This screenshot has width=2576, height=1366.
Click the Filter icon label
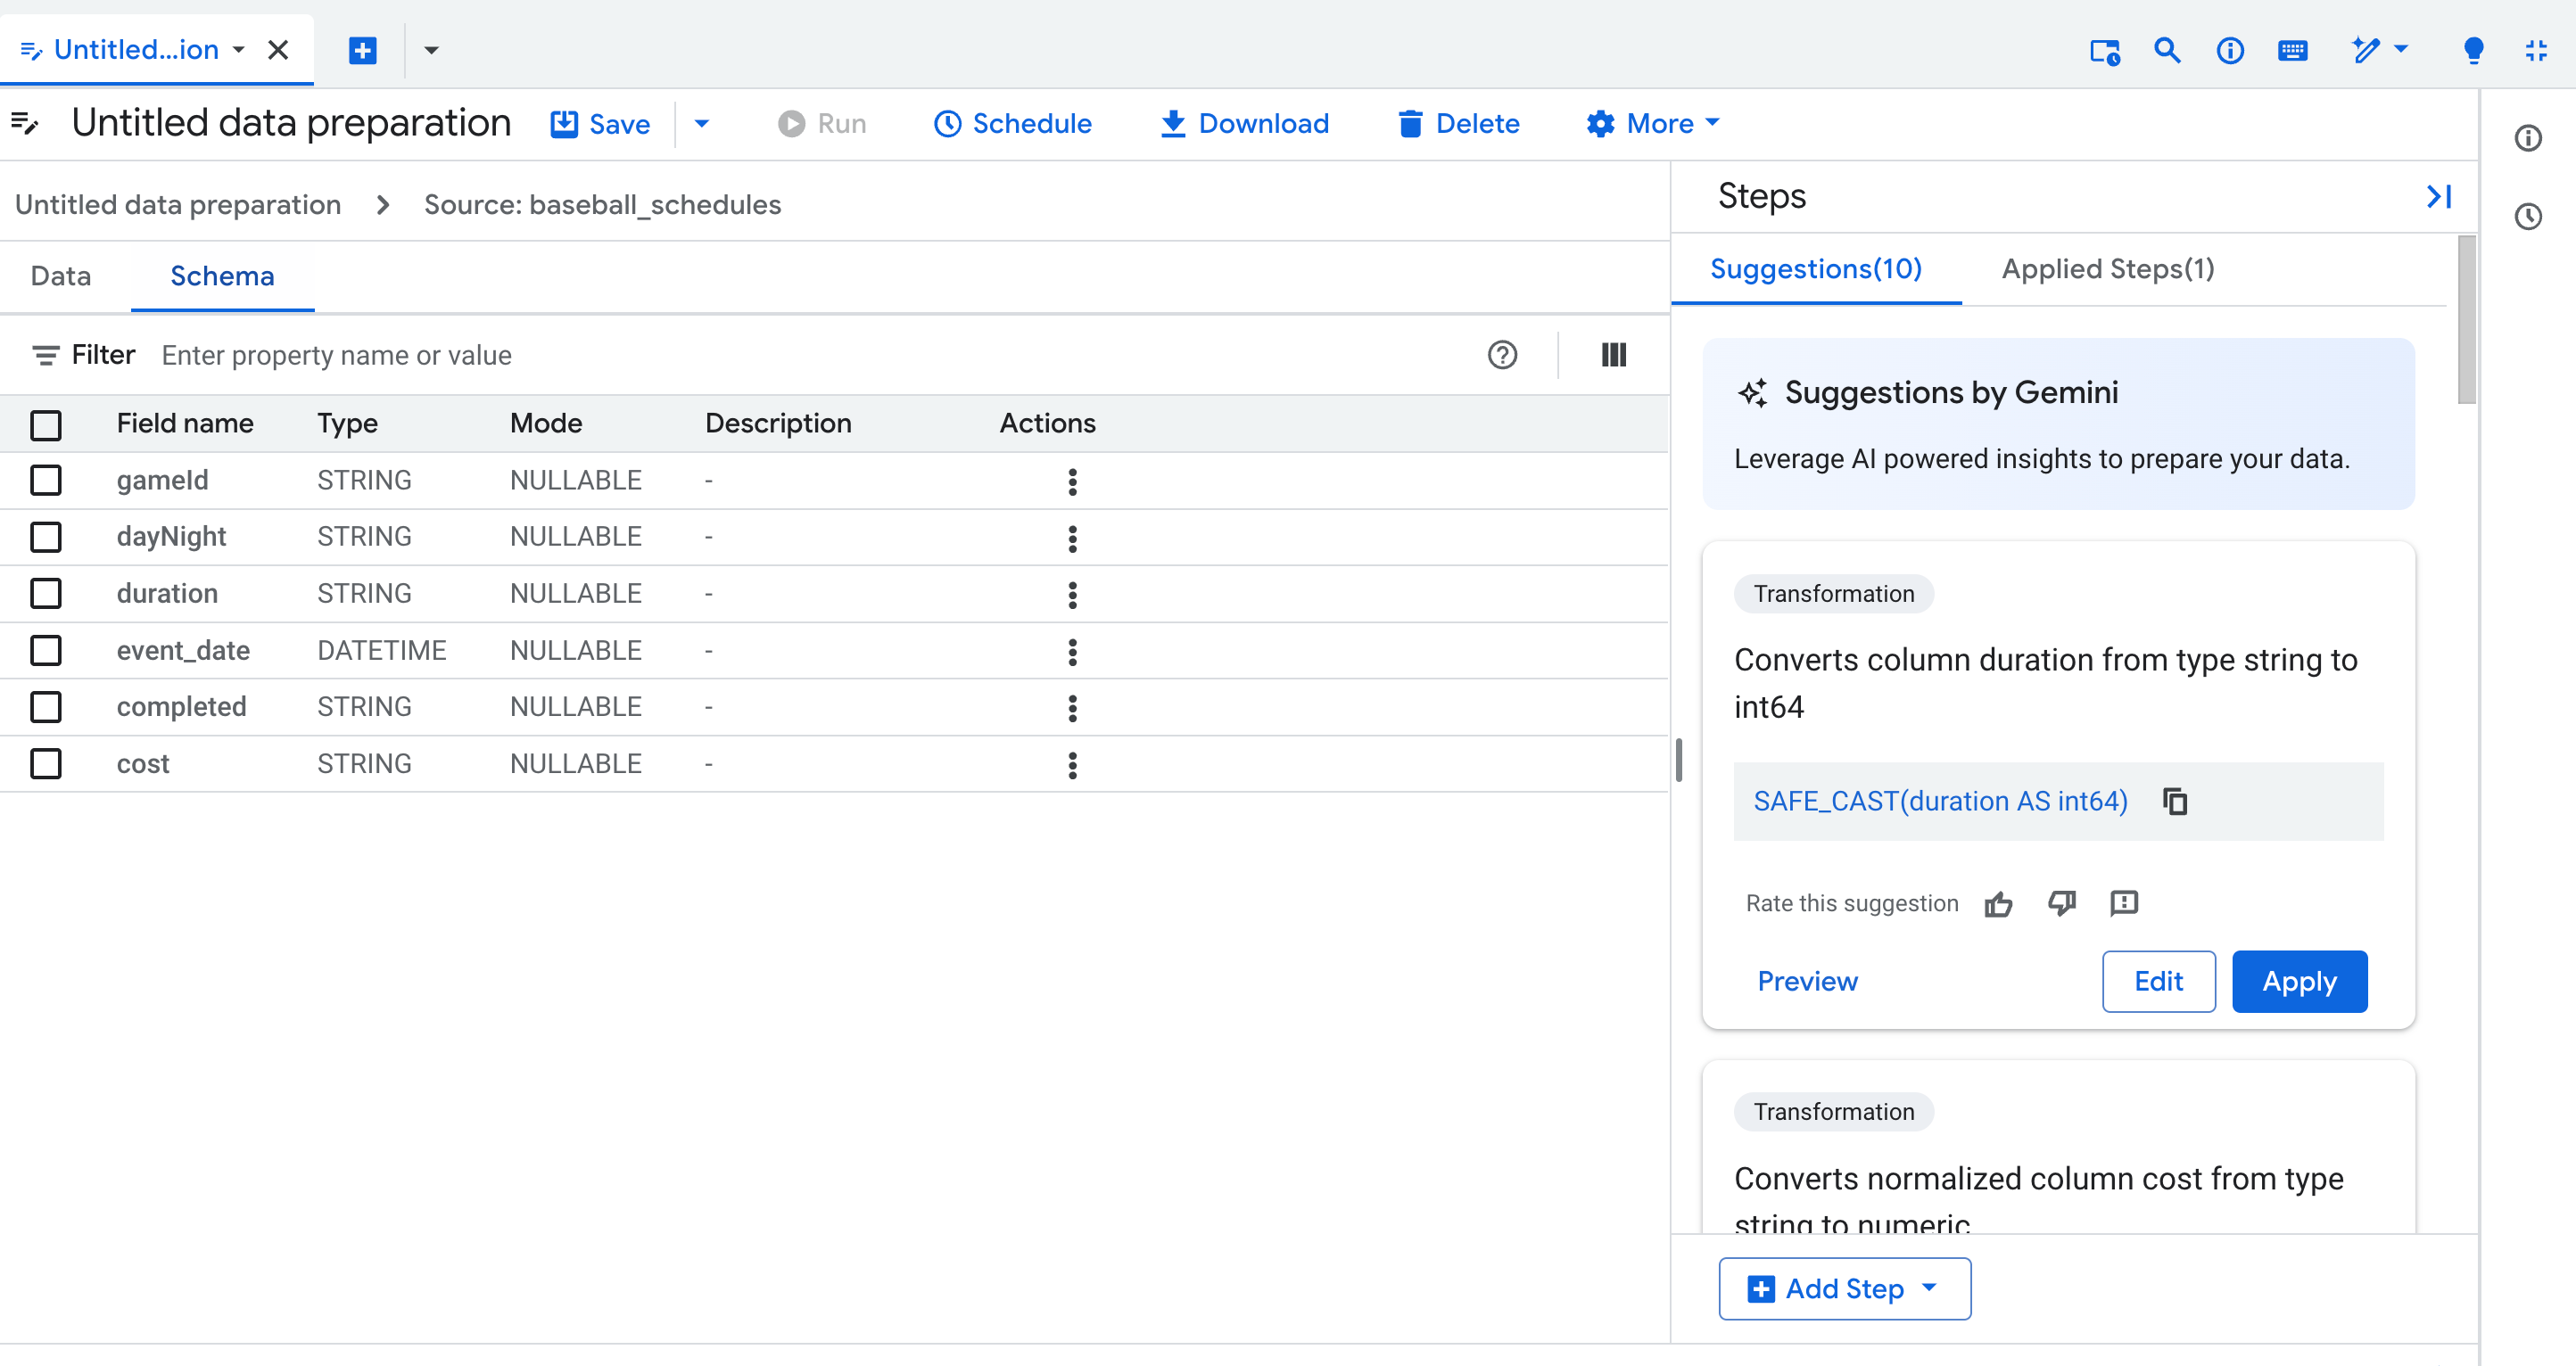pyautogui.click(x=83, y=355)
